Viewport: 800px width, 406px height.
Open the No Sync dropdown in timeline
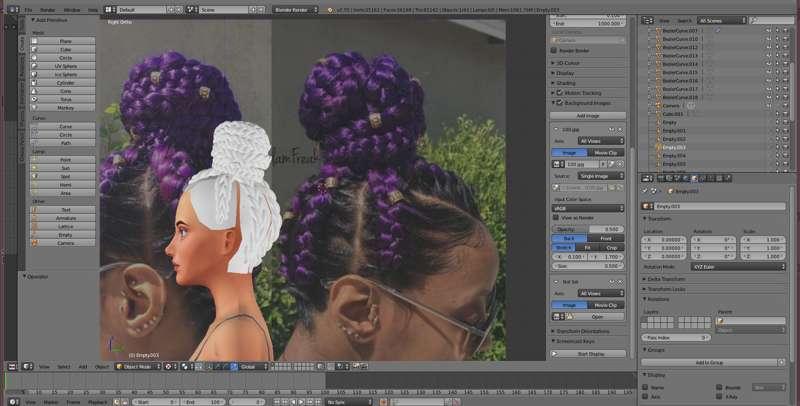pyautogui.click(x=349, y=401)
